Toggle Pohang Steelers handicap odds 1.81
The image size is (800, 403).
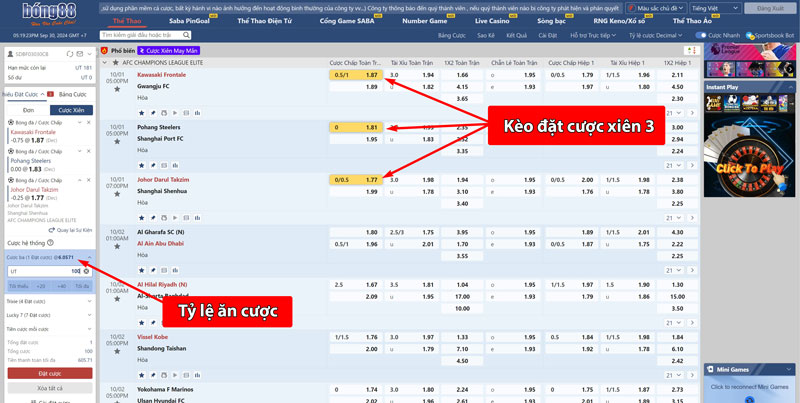(x=356, y=127)
